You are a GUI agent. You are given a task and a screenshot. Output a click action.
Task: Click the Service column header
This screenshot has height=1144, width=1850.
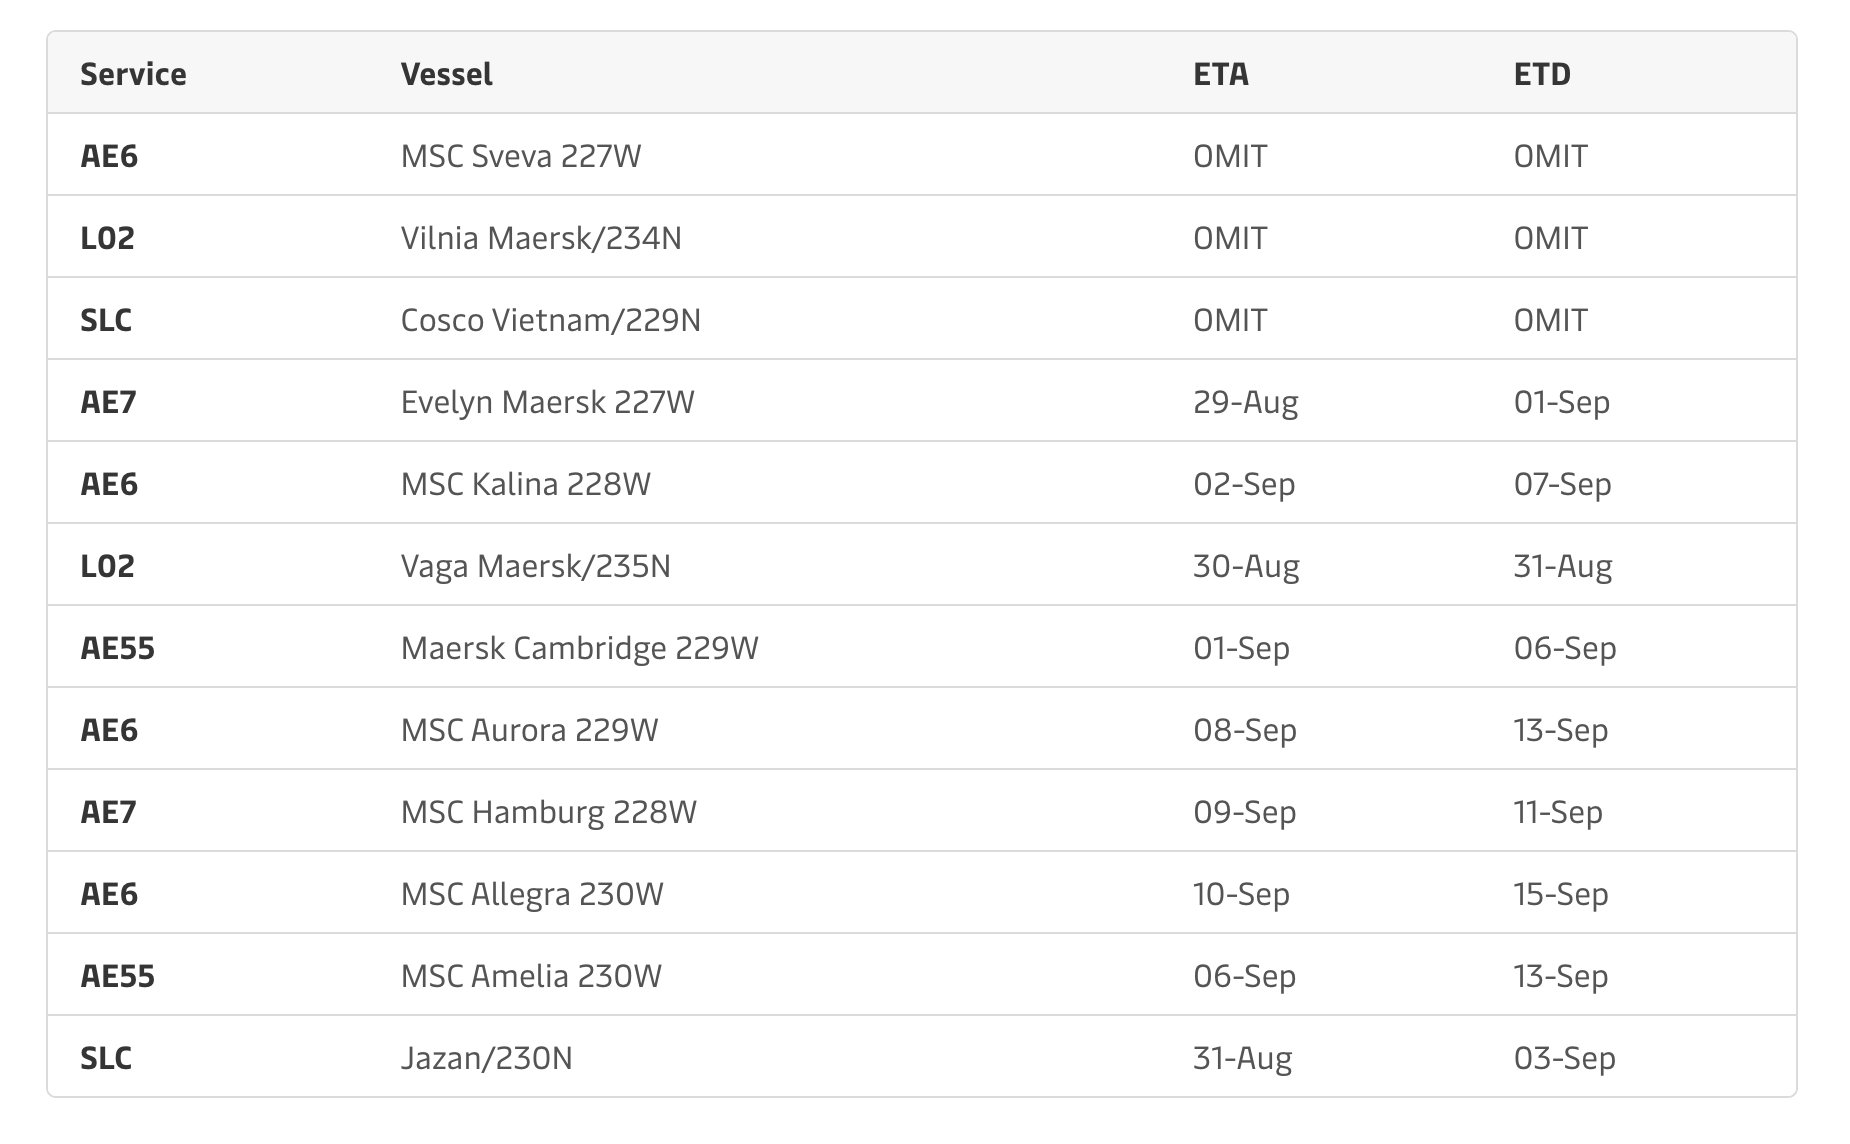133,74
